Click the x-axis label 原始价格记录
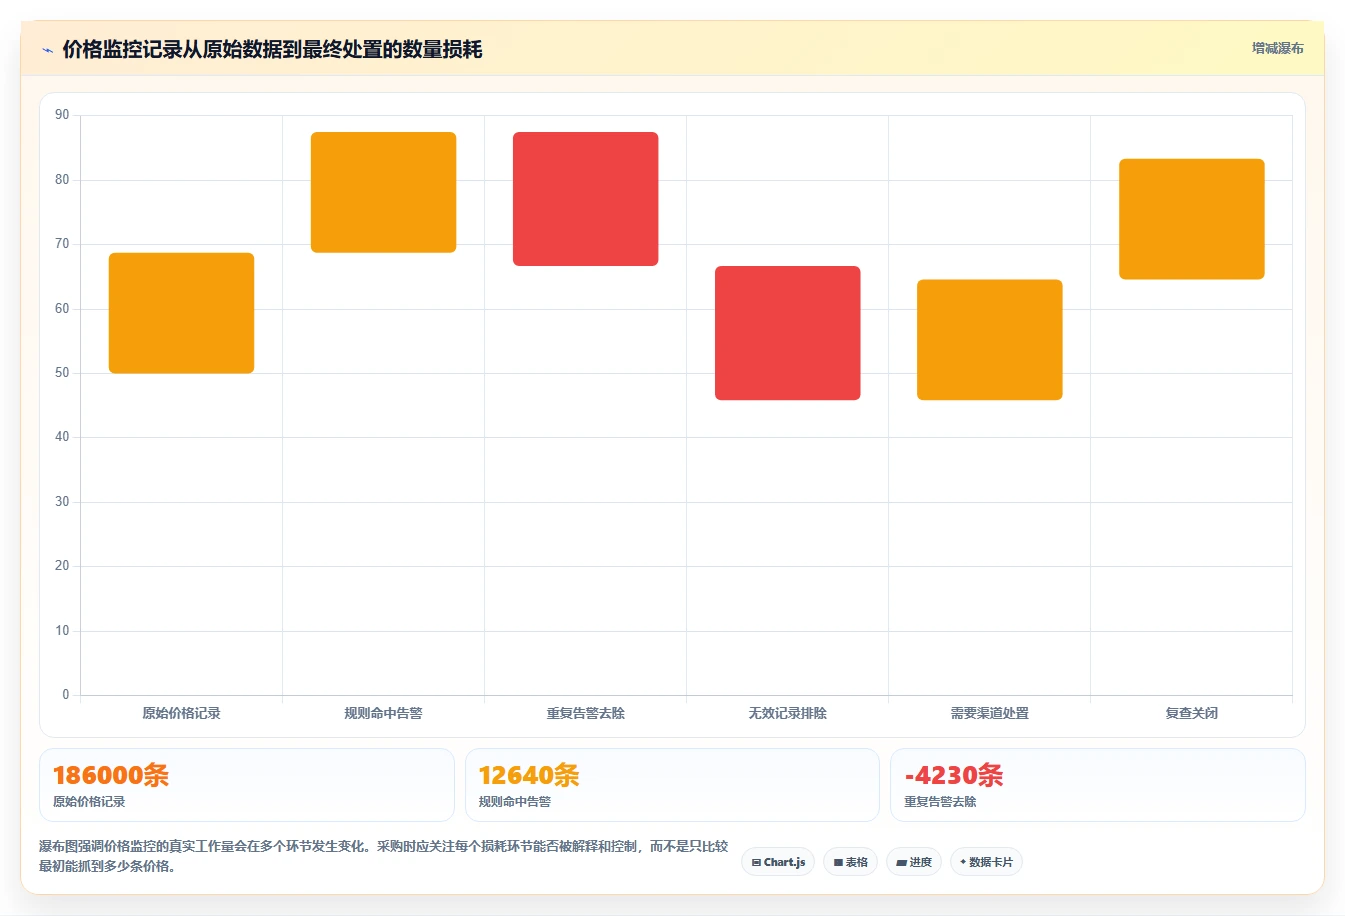This screenshot has height=916, width=1345. [181, 713]
